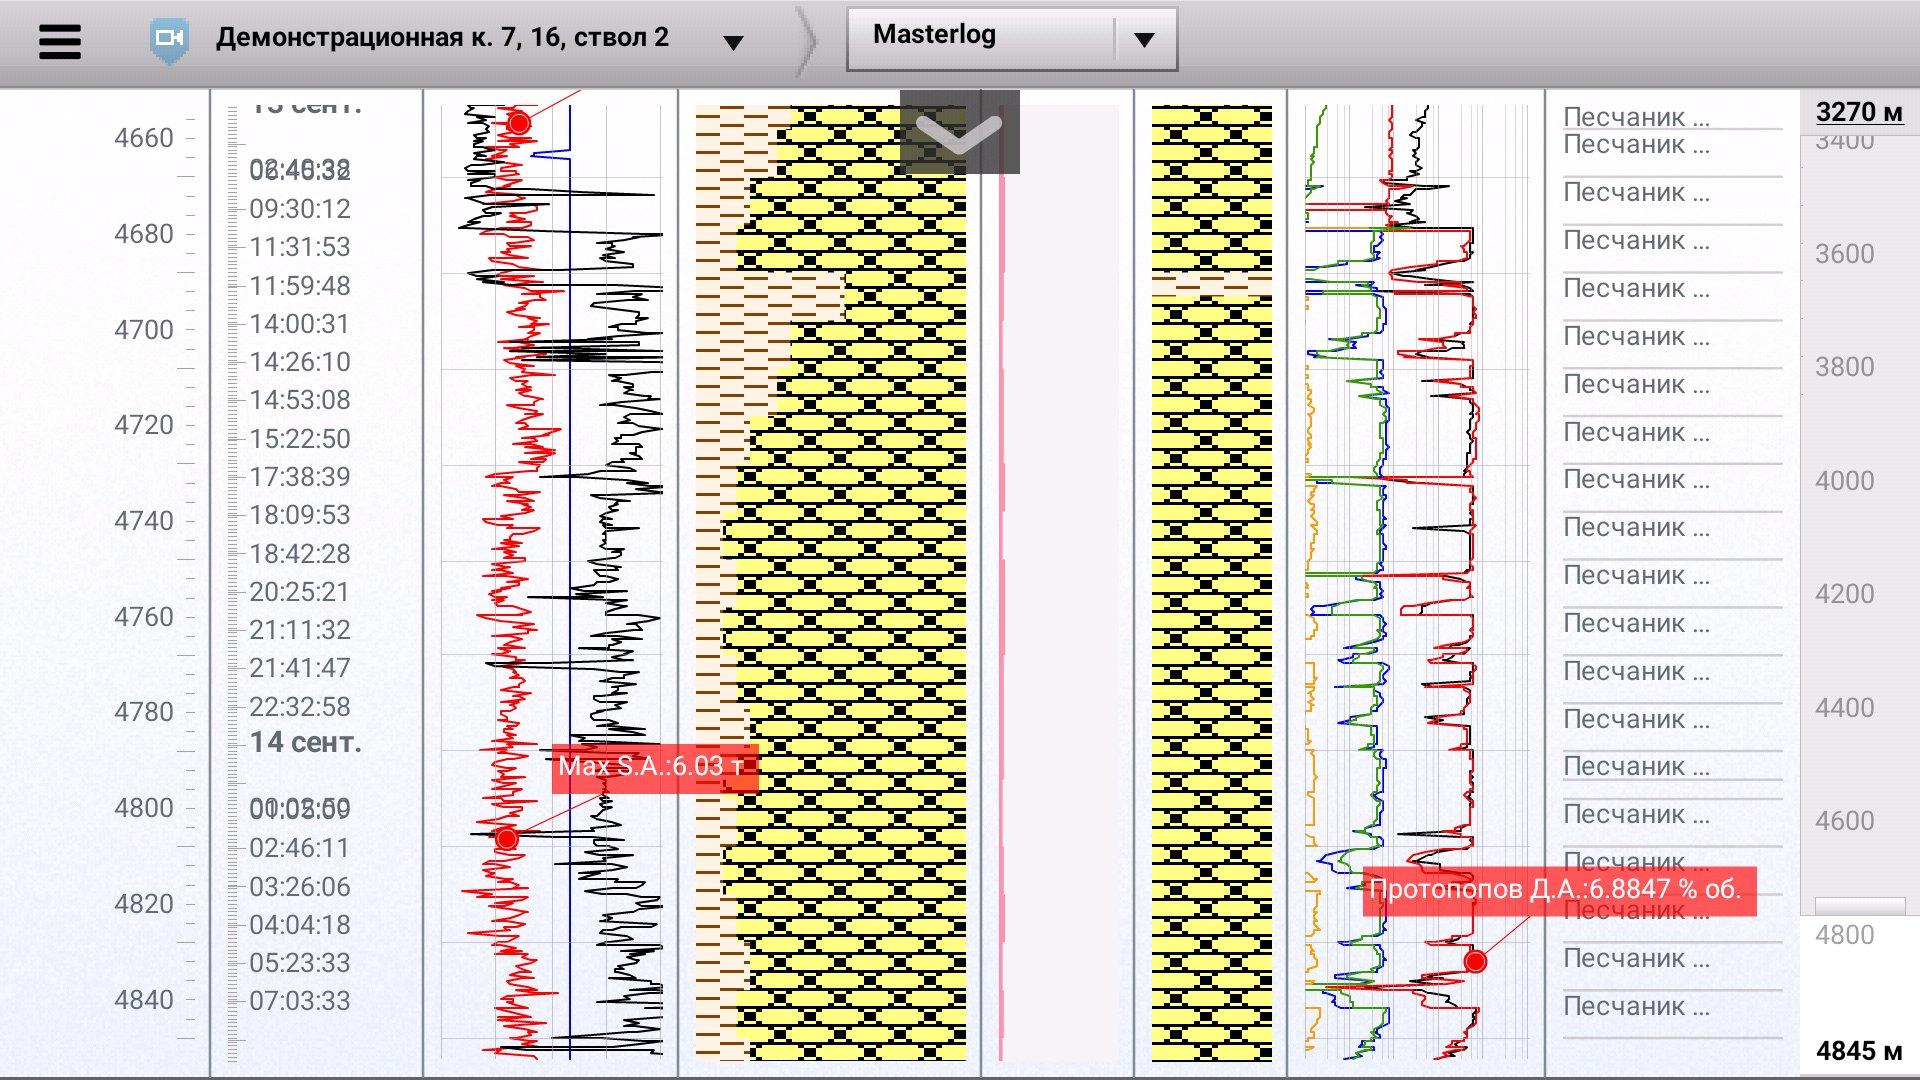Click the camera badge well icon
Viewport: 1920px width, 1080px height.
(169, 40)
